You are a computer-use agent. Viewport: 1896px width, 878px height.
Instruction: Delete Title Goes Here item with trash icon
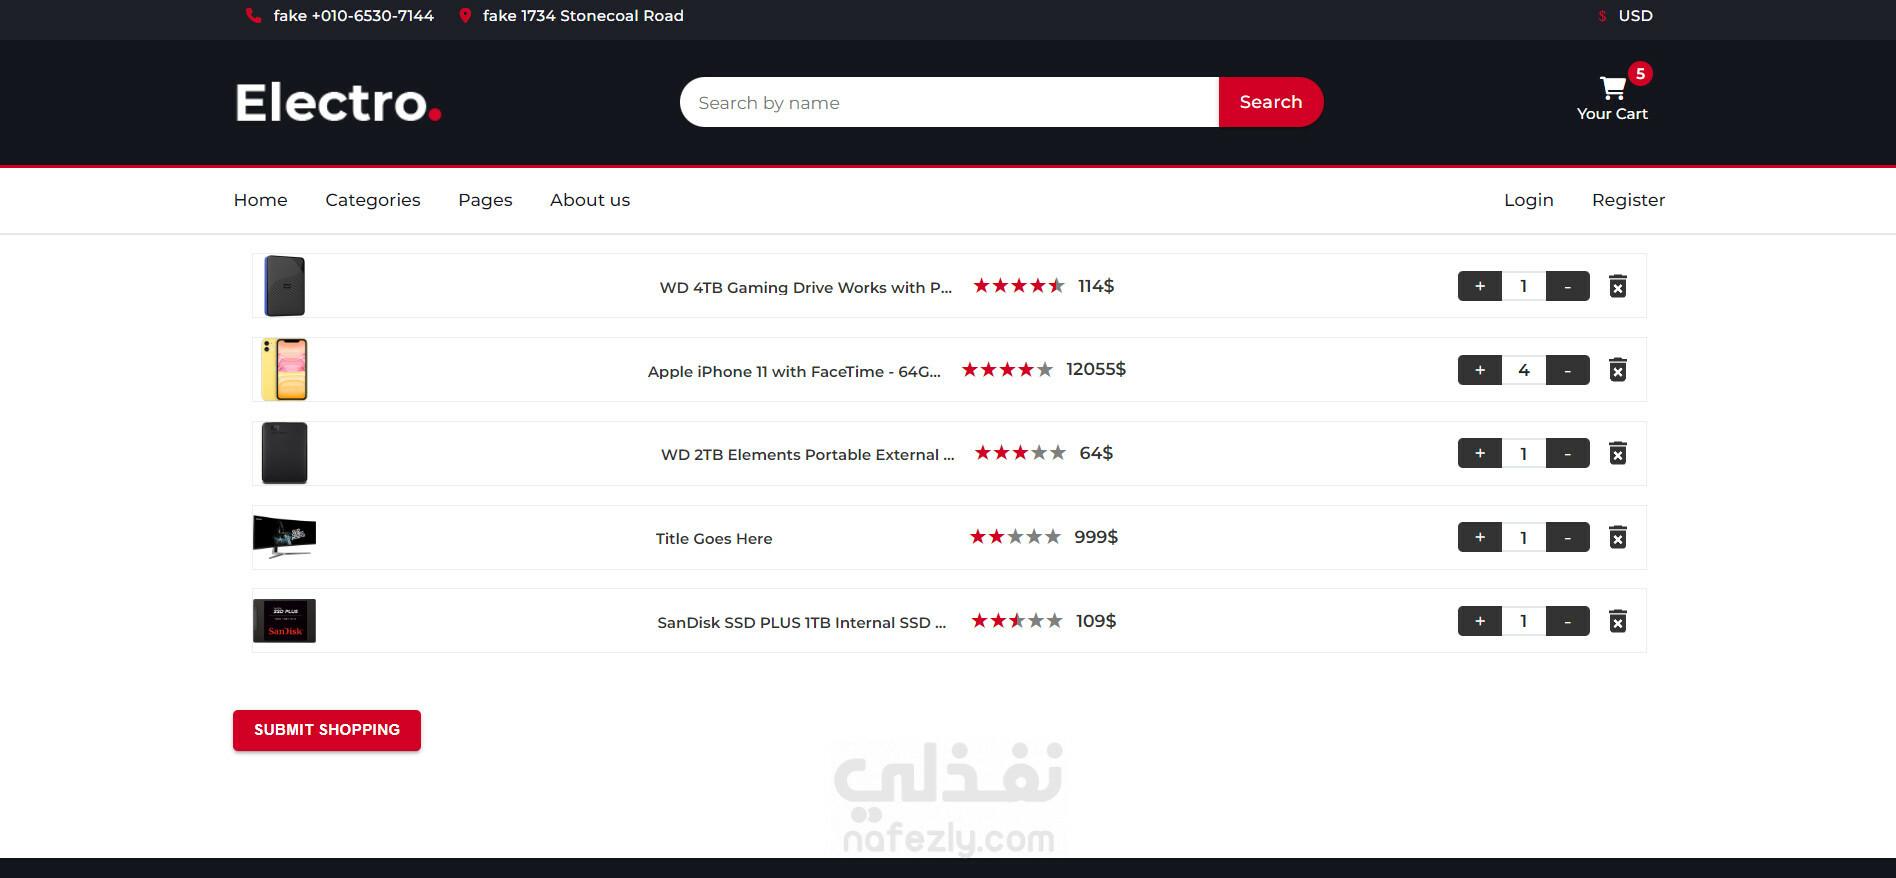tap(1618, 538)
